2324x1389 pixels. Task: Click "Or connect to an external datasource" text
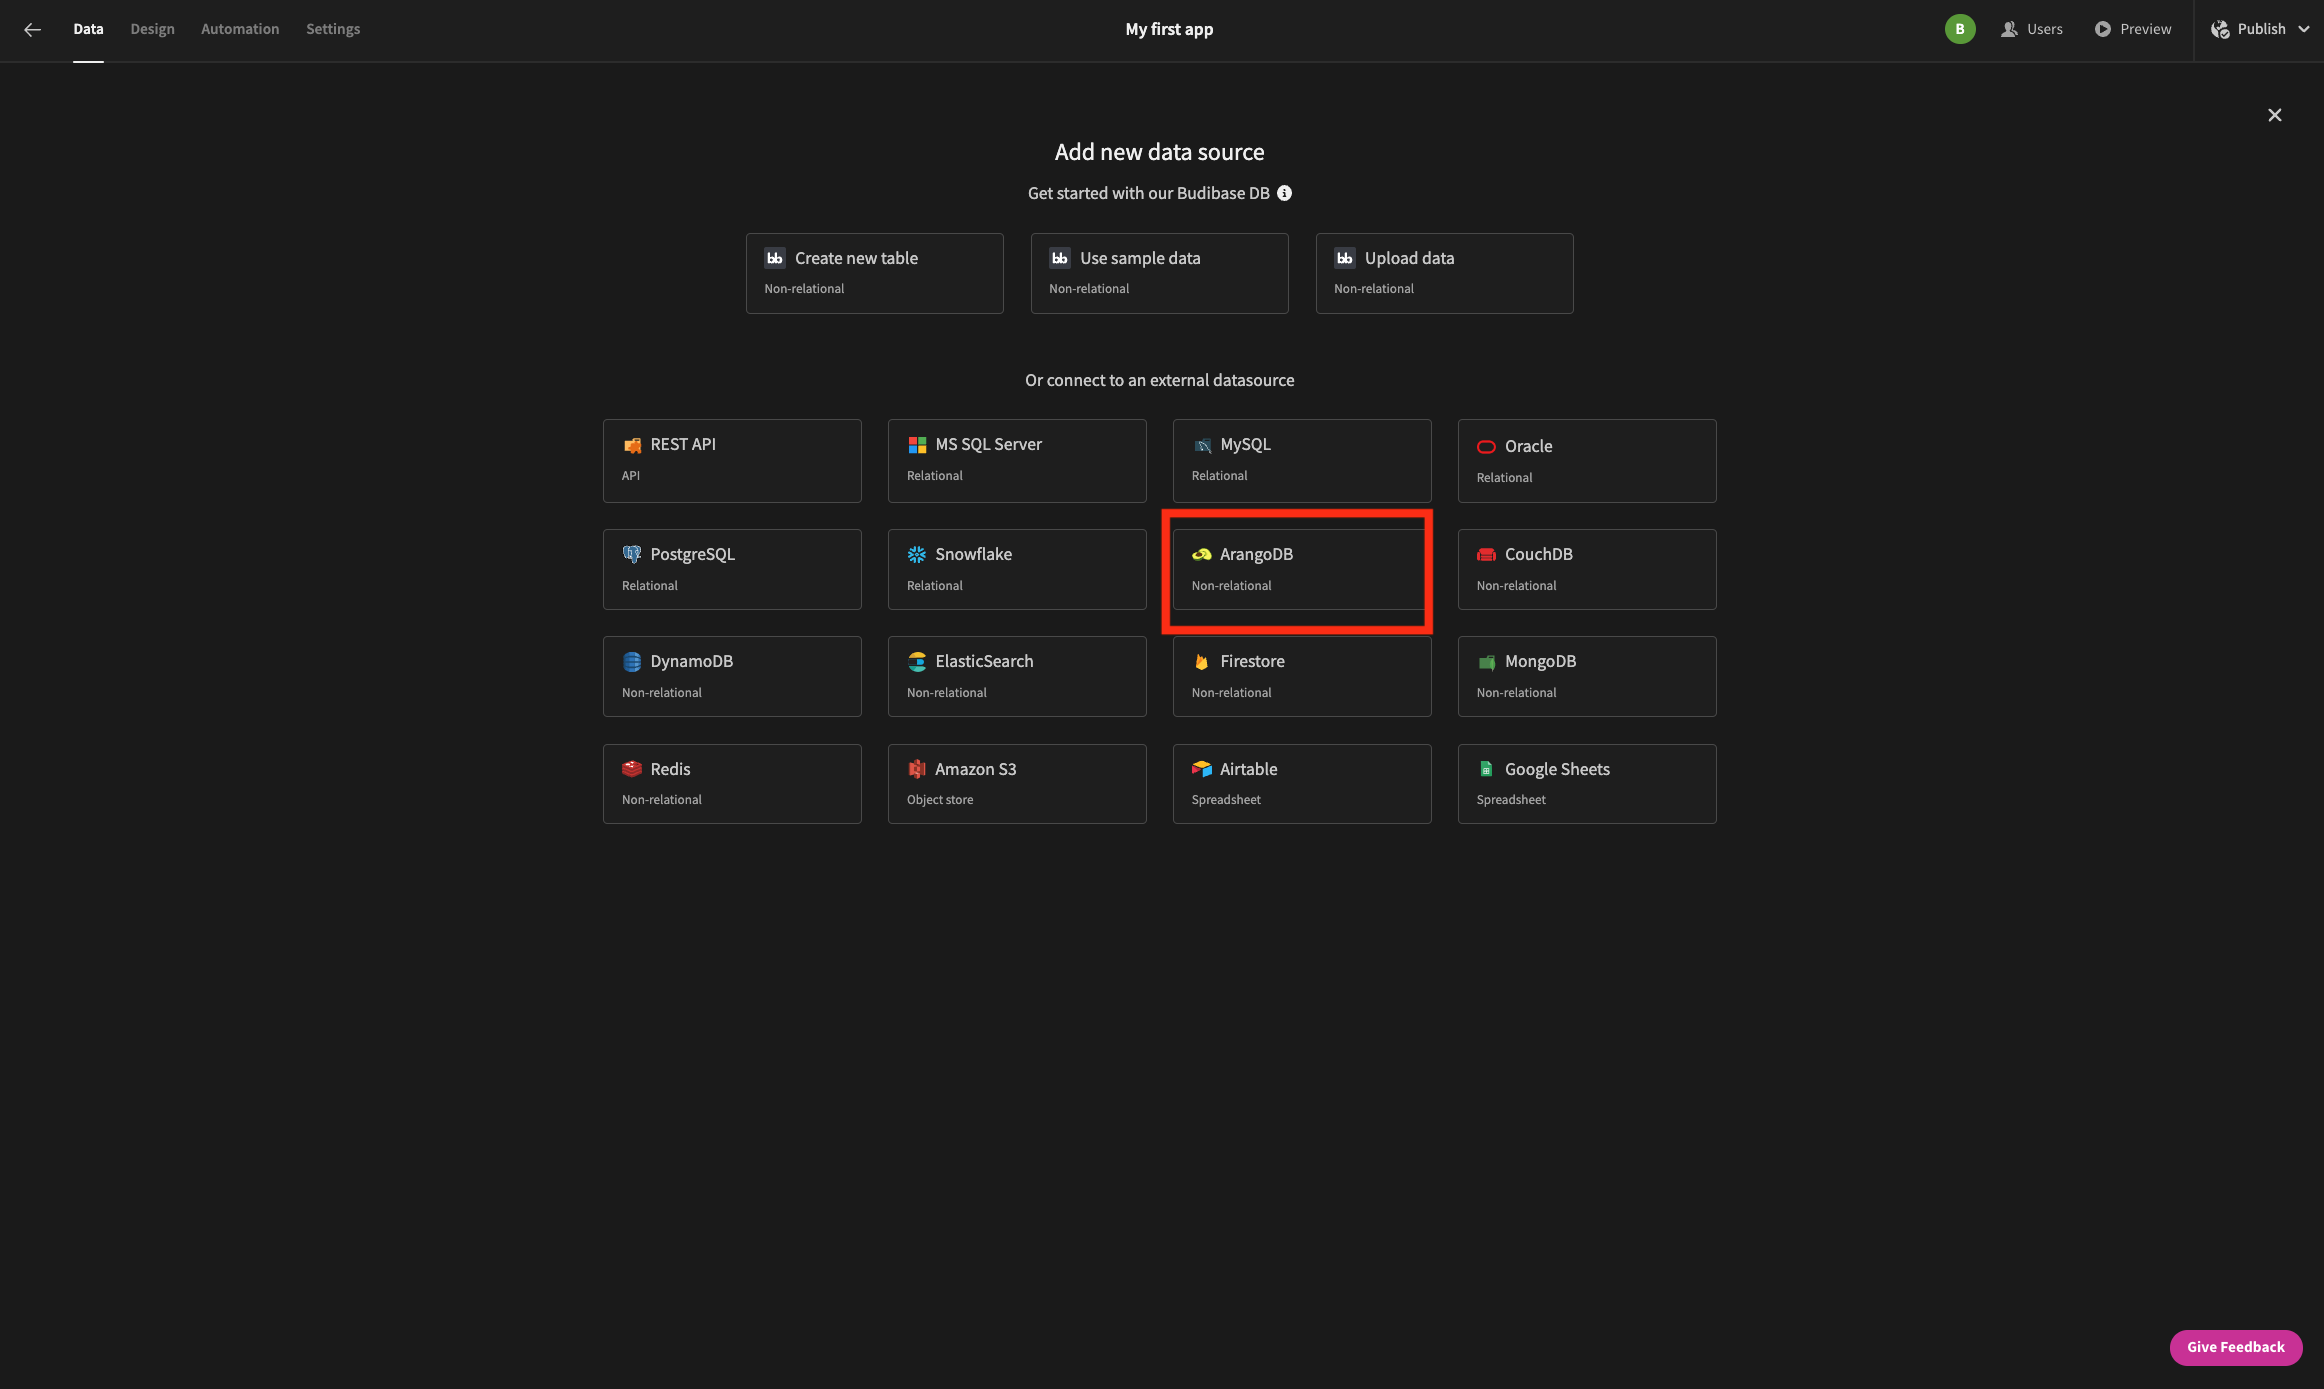(x=1160, y=380)
